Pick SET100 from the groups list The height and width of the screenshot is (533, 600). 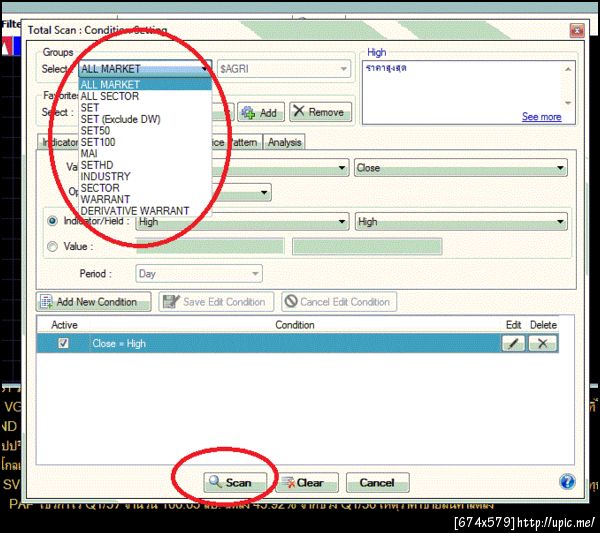[145, 142]
